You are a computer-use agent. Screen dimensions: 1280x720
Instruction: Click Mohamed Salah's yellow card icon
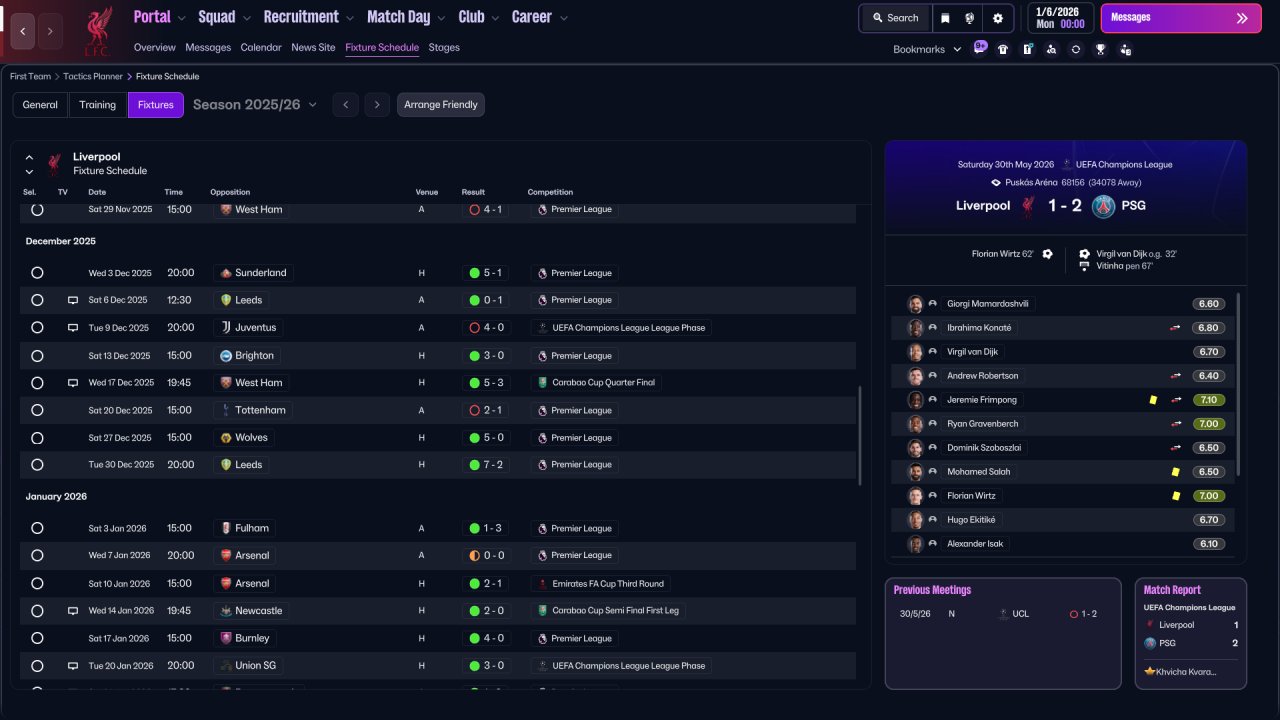tap(1176, 472)
